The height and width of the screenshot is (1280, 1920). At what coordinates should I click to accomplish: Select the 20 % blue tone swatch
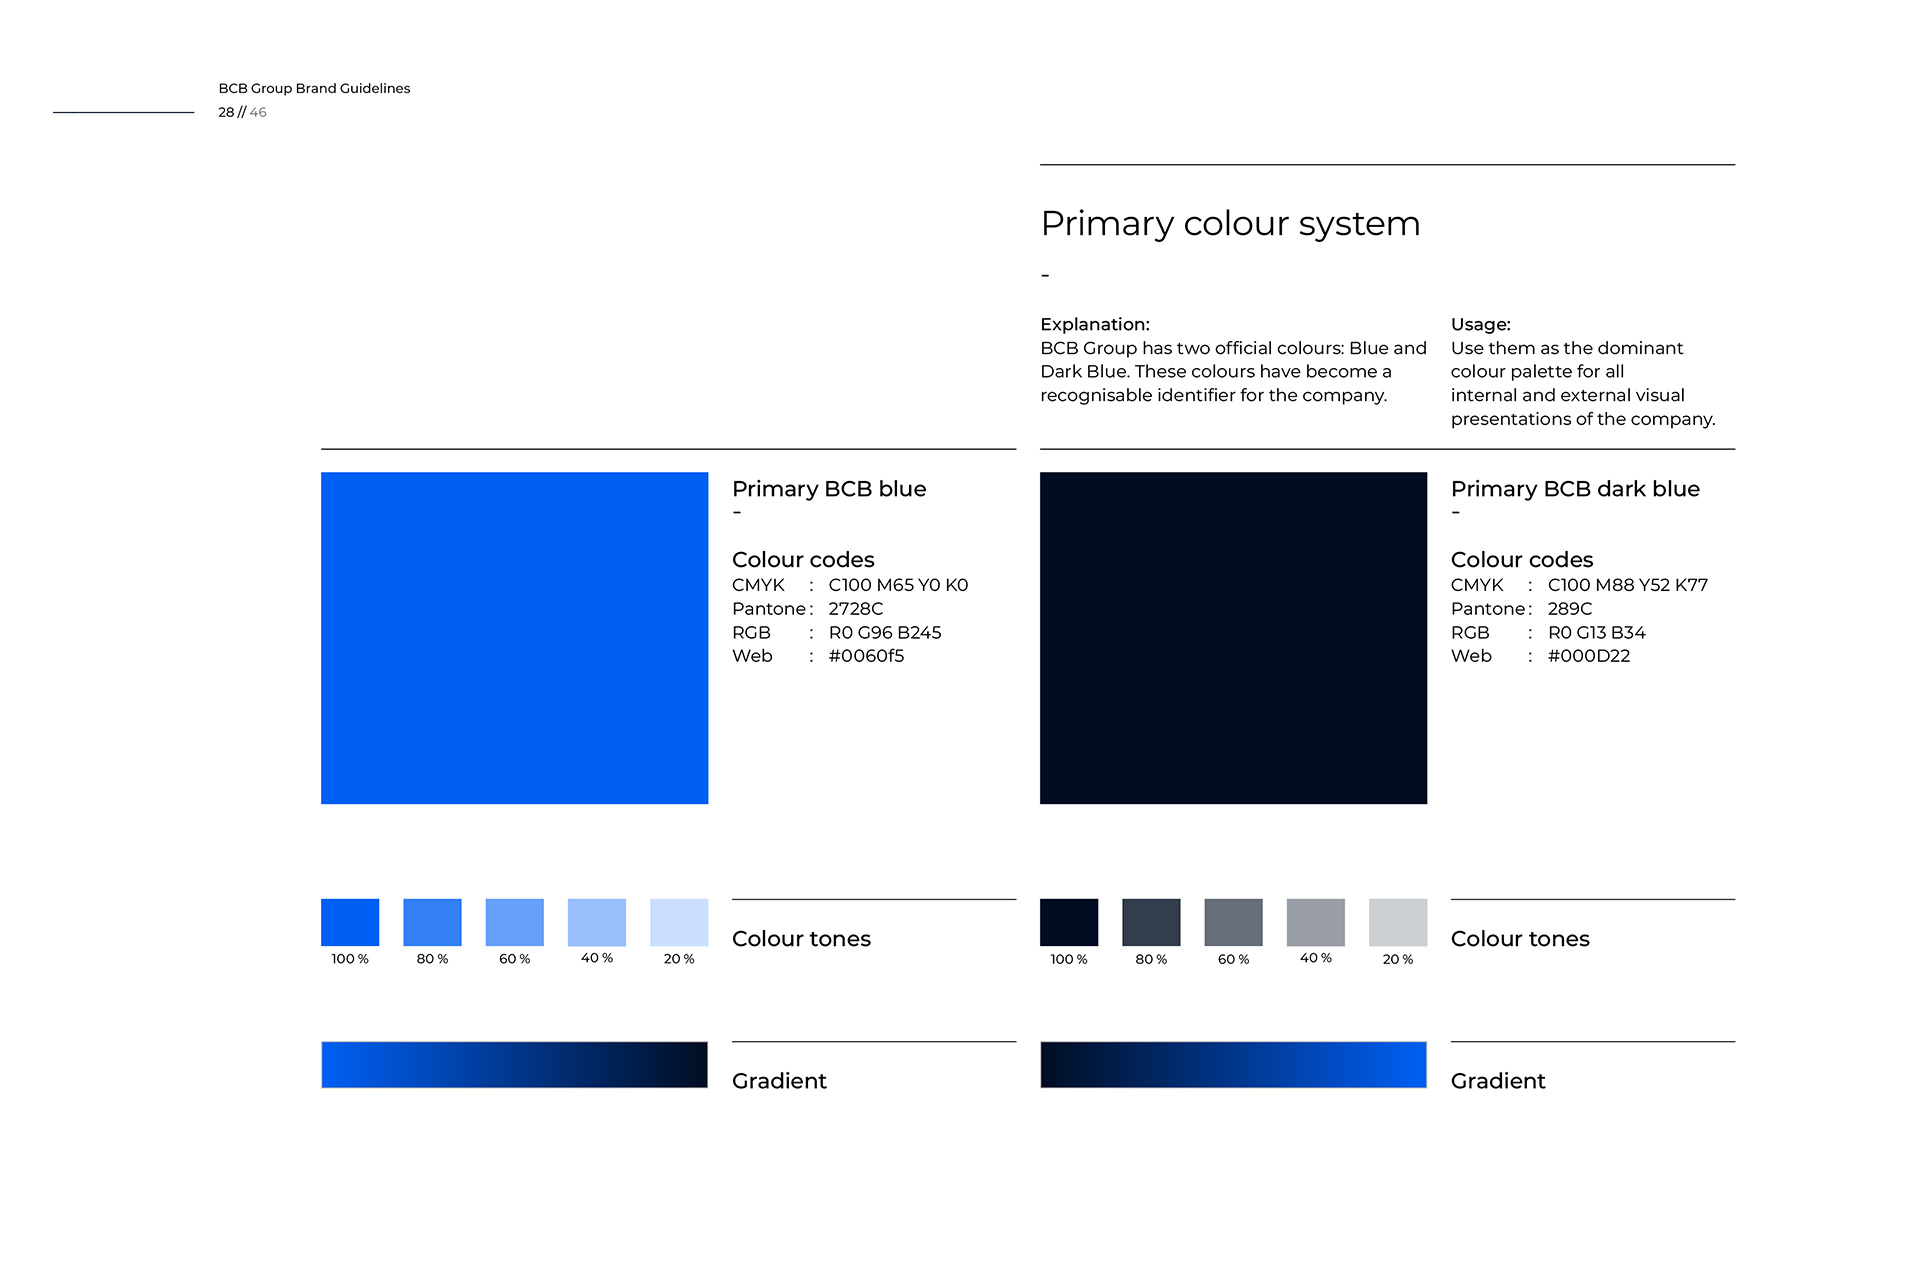tap(679, 922)
